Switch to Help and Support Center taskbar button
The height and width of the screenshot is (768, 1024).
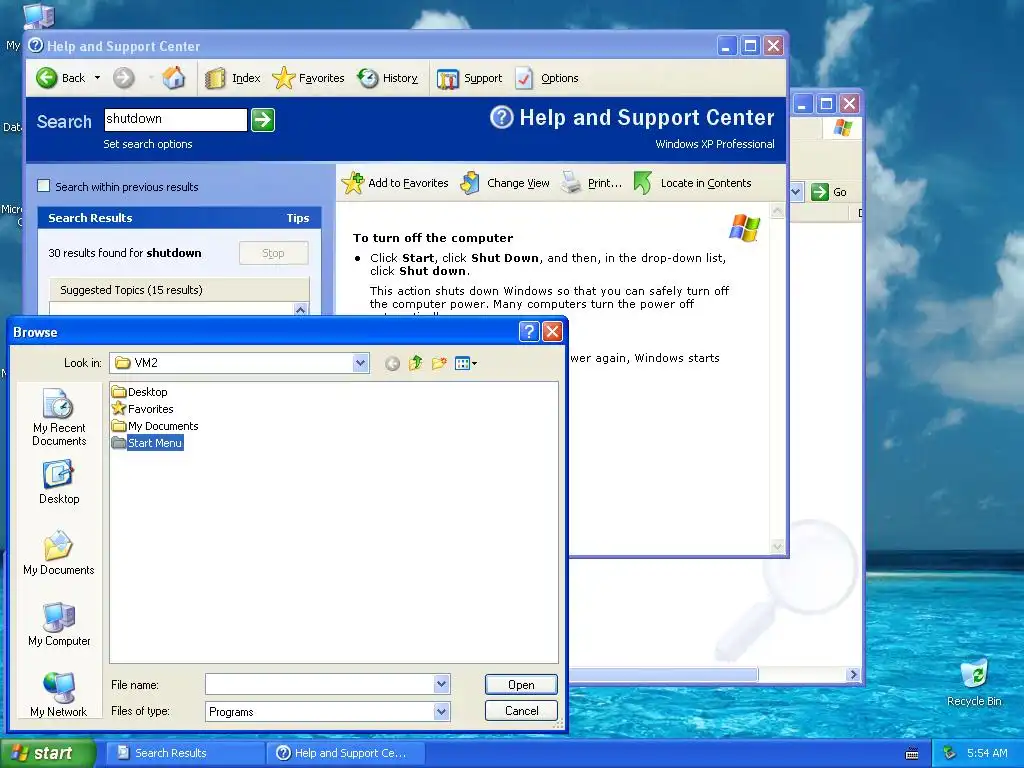pos(346,753)
